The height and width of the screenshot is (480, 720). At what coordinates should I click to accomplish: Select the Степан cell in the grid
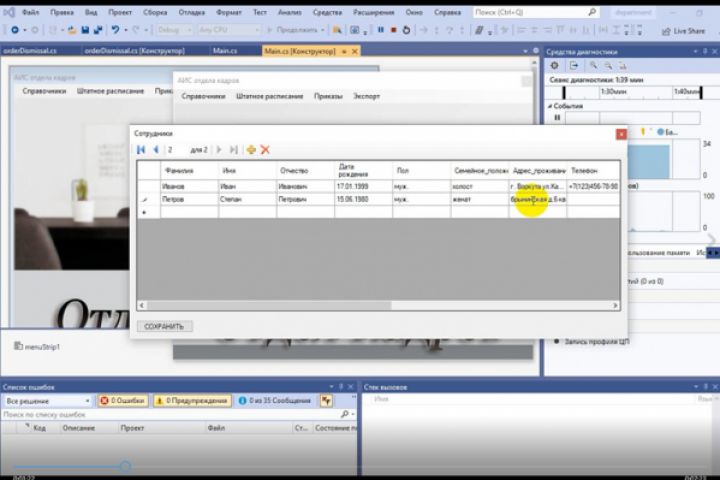point(248,199)
